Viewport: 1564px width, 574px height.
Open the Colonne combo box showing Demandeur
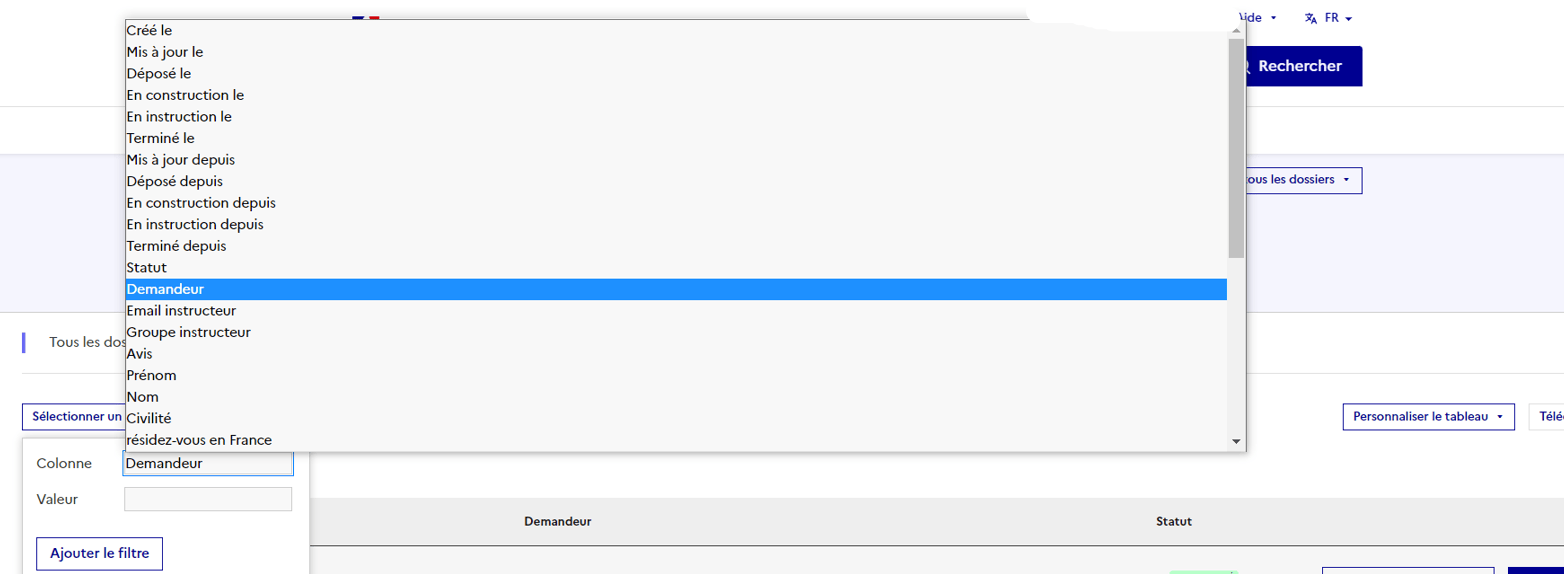[208, 464]
